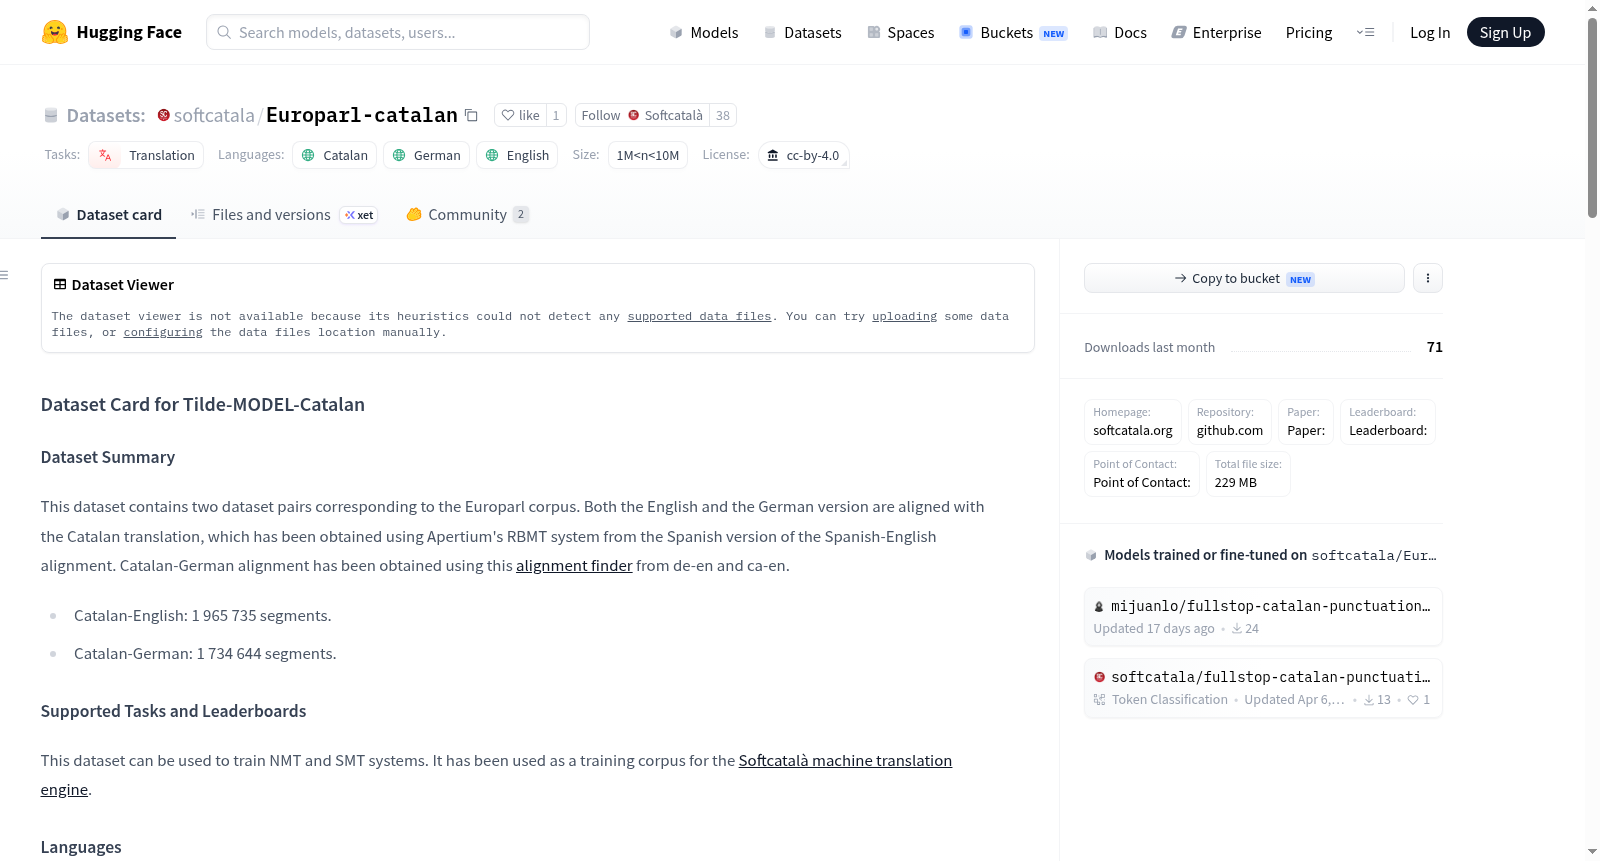Select the Translation task tag
This screenshot has height=861, width=1600.
pos(146,155)
